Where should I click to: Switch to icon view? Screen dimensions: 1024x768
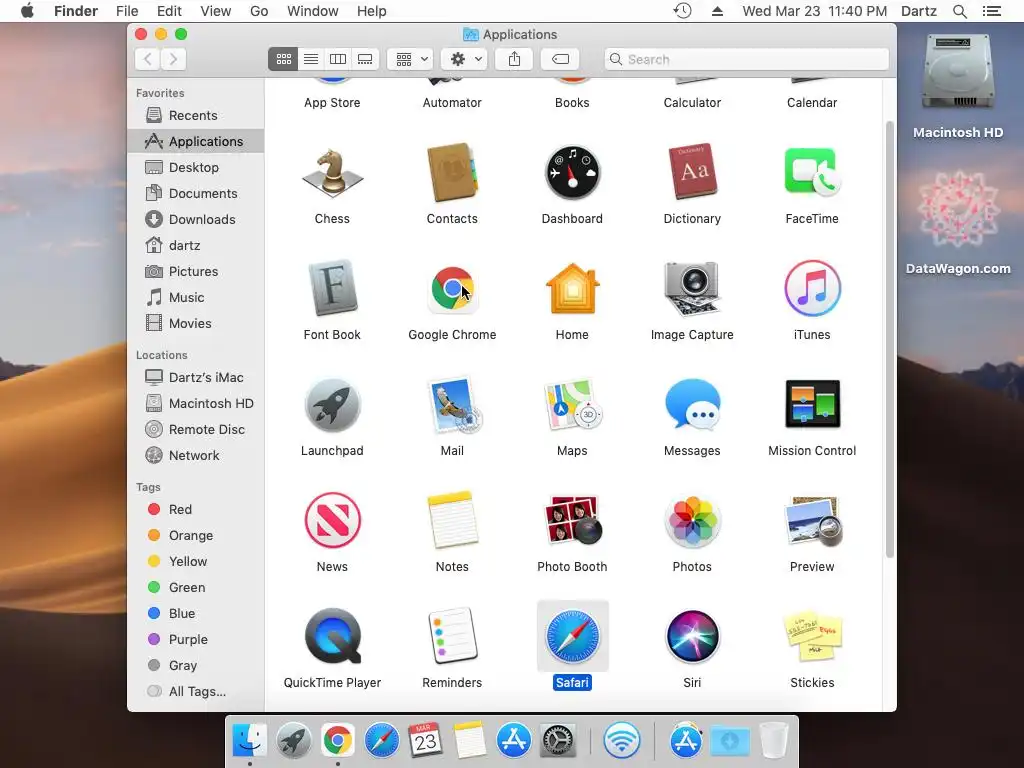(283, 59)
